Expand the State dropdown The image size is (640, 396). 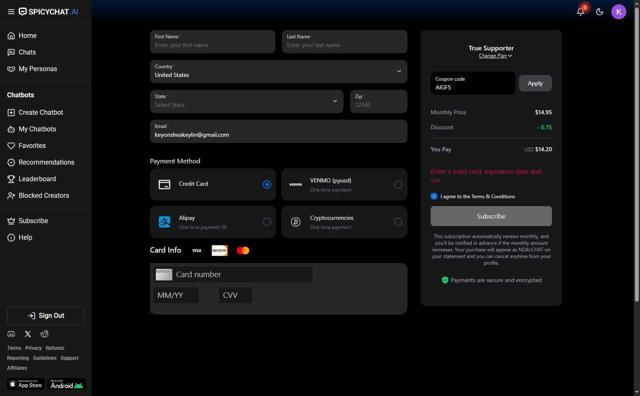[x=247, y=101]
